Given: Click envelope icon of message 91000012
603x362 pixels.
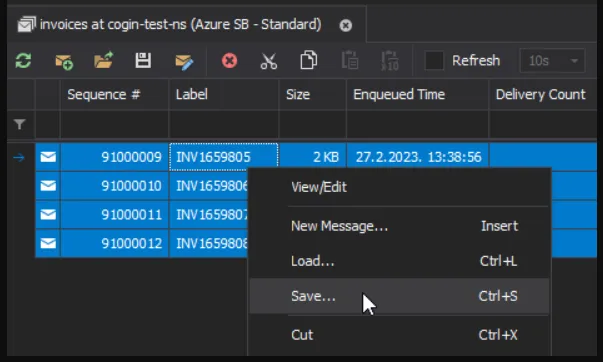Looking at the screenshot, I should 48,243.
